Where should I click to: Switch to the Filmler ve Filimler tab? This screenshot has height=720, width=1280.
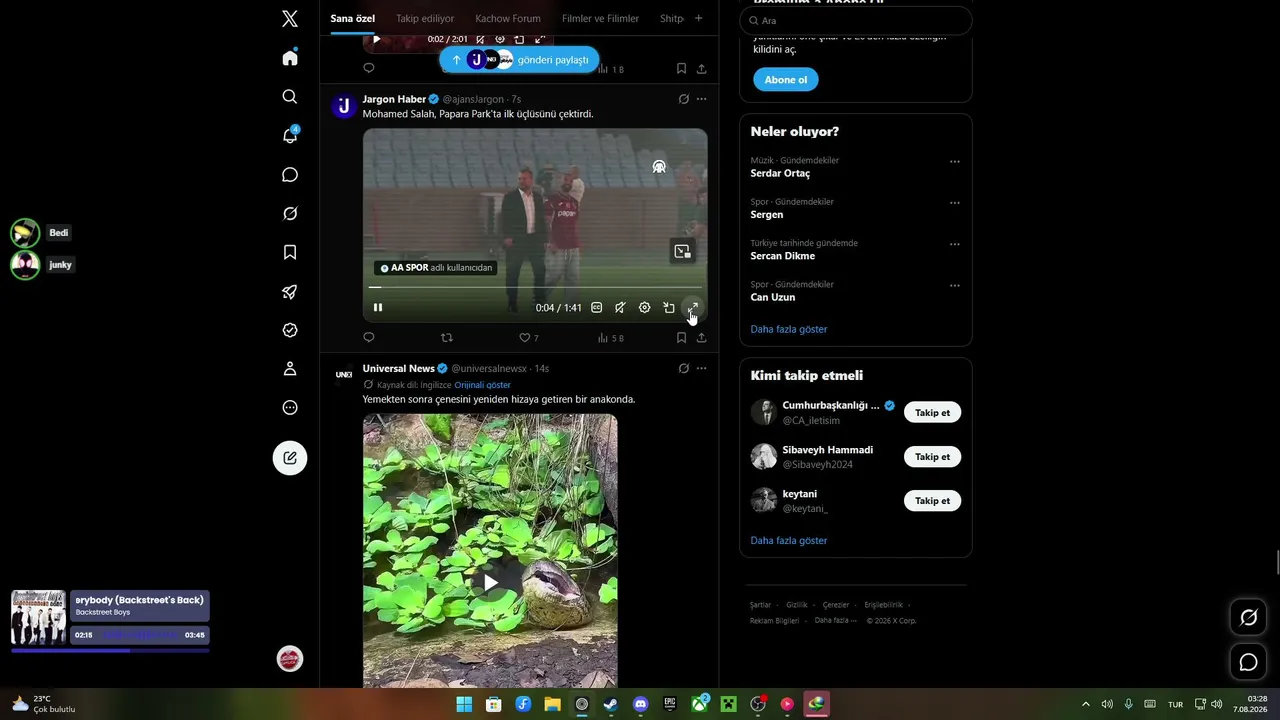click(600, 19)
